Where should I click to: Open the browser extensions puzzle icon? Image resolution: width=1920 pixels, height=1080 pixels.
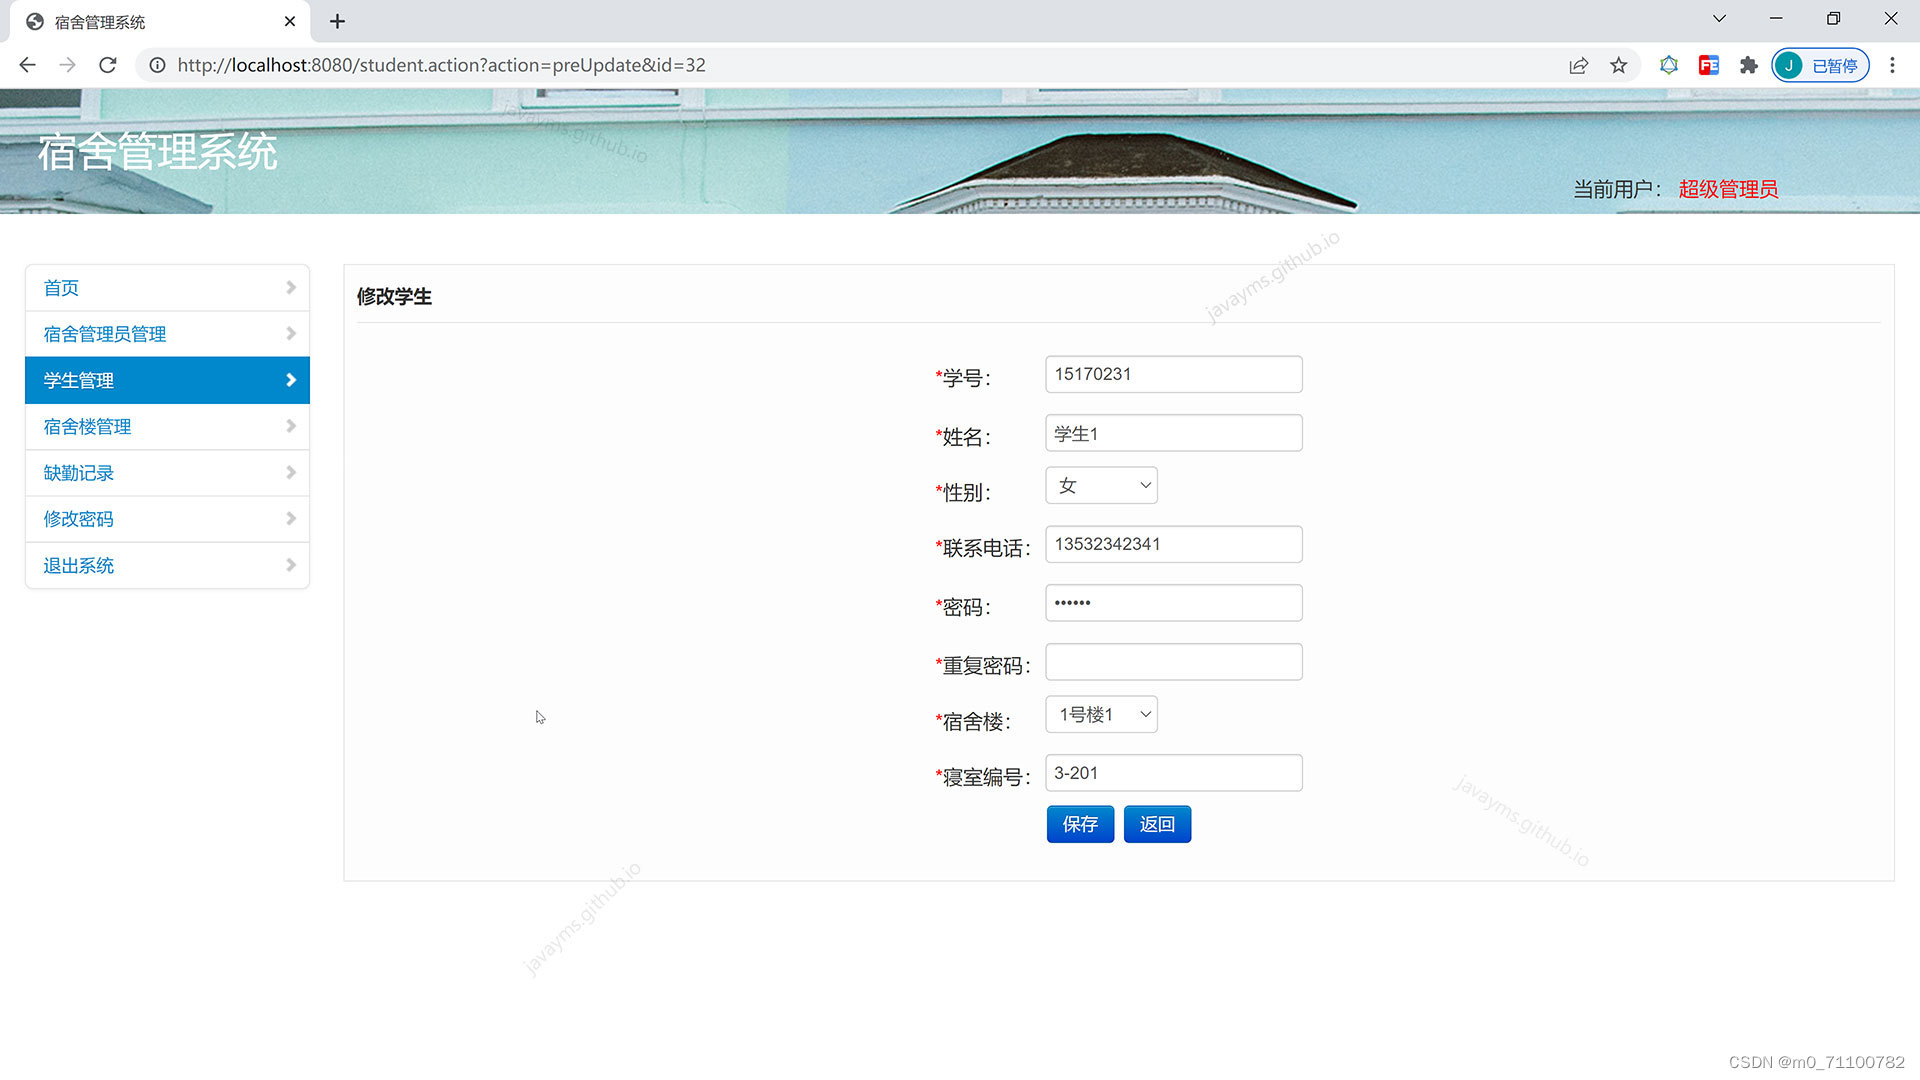(1748, 65)
